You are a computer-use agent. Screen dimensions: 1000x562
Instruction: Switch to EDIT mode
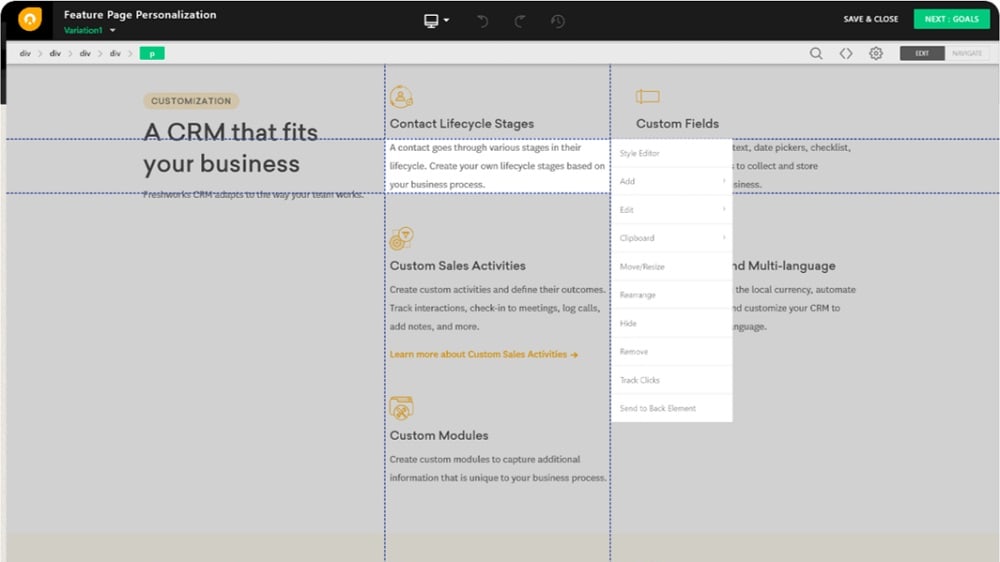922,54
